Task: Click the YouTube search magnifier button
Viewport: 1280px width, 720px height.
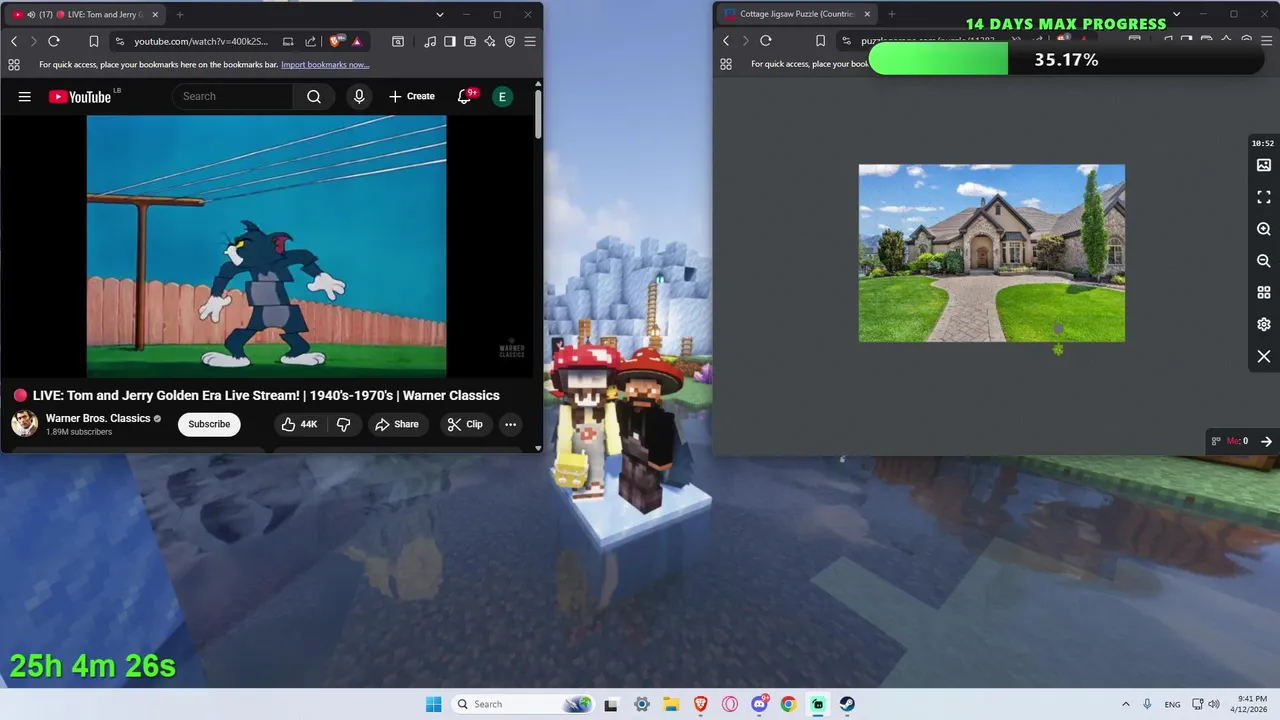Action: point(314,96)
